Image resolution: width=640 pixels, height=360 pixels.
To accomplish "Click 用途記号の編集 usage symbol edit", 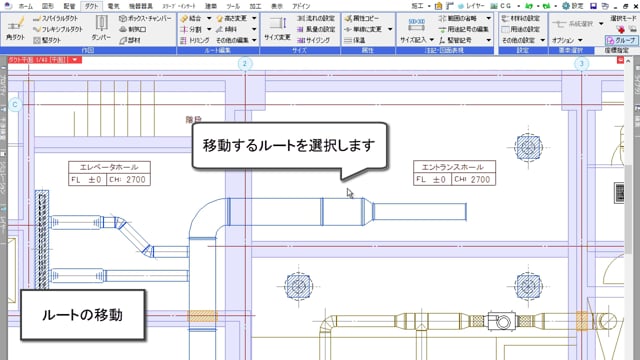I will coord(463,29).
